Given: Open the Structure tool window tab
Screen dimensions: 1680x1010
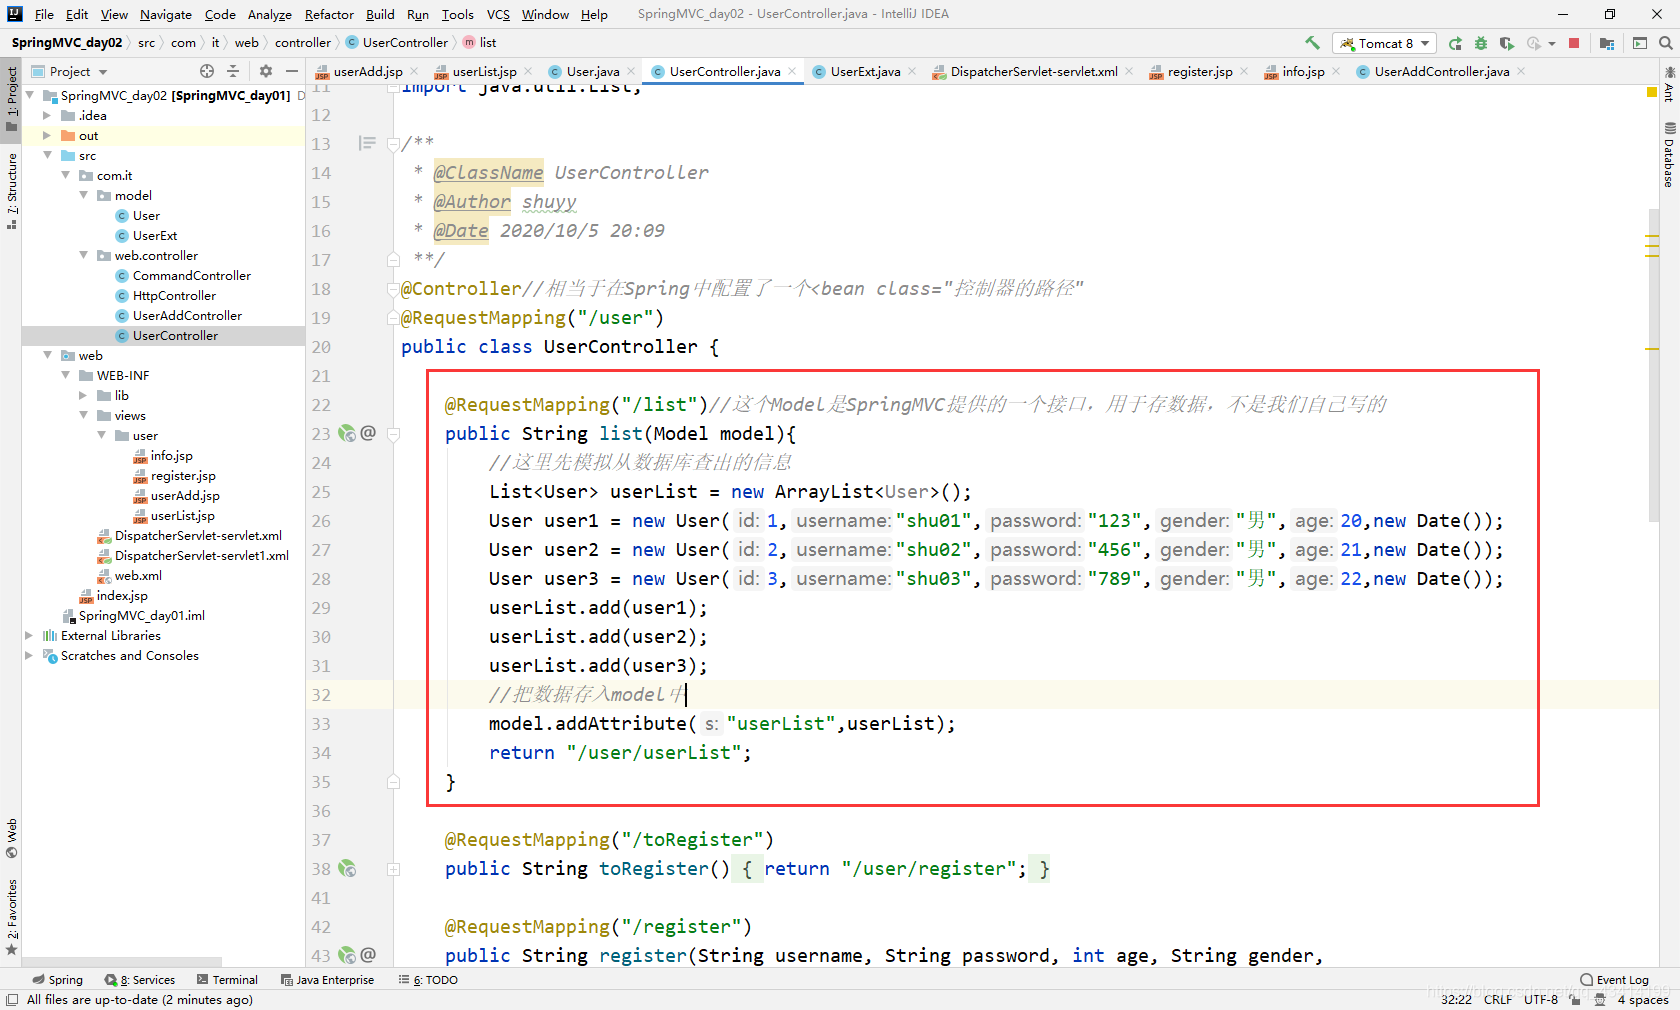Looking at the screenshot, I should click(11, 191).
